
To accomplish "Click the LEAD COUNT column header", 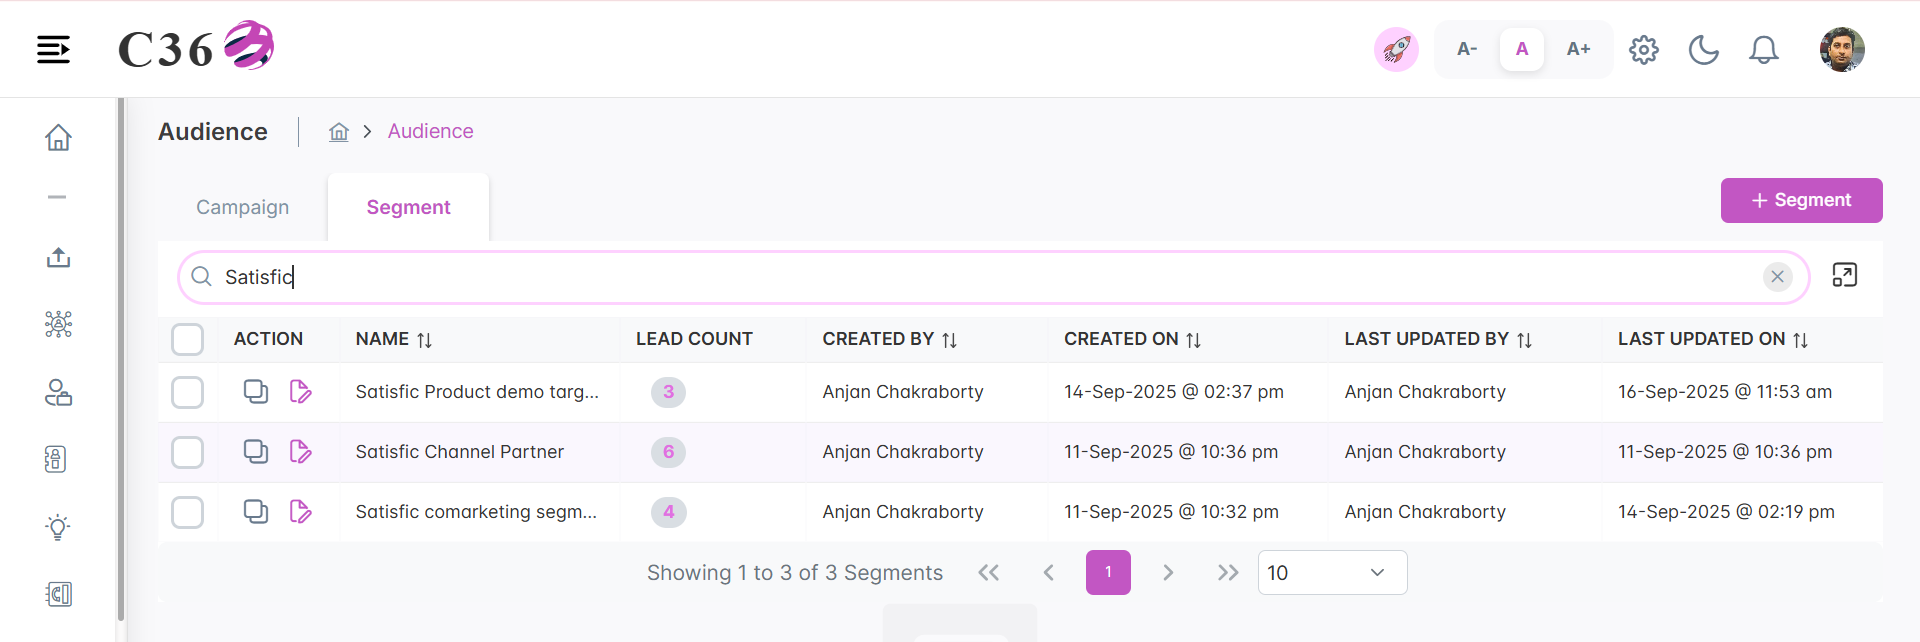I will point(694,339).
